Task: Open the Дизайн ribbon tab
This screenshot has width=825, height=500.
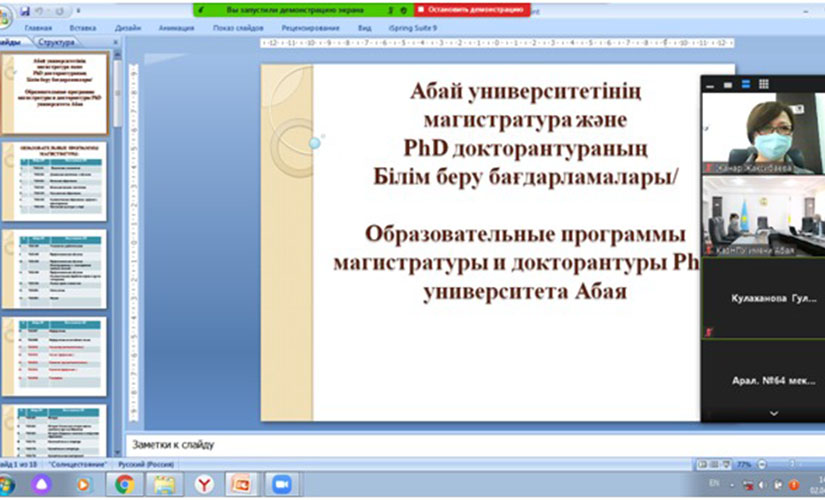Action: click(128, 28)
